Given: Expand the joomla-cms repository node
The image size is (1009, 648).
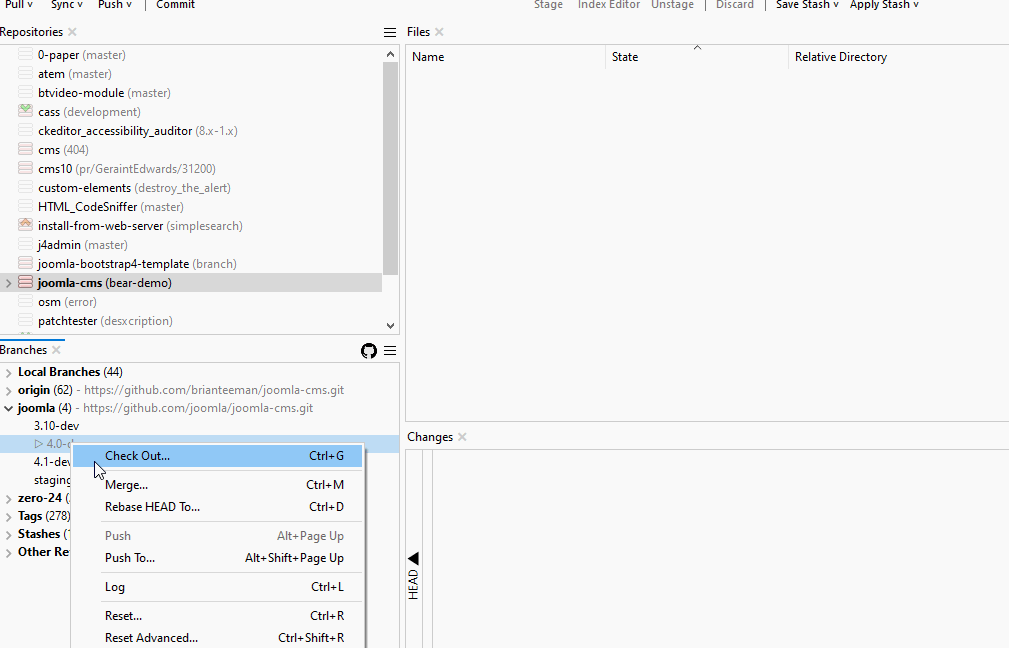Looking at the screenshot, I should pyautogui.click(x=8, y=283).
